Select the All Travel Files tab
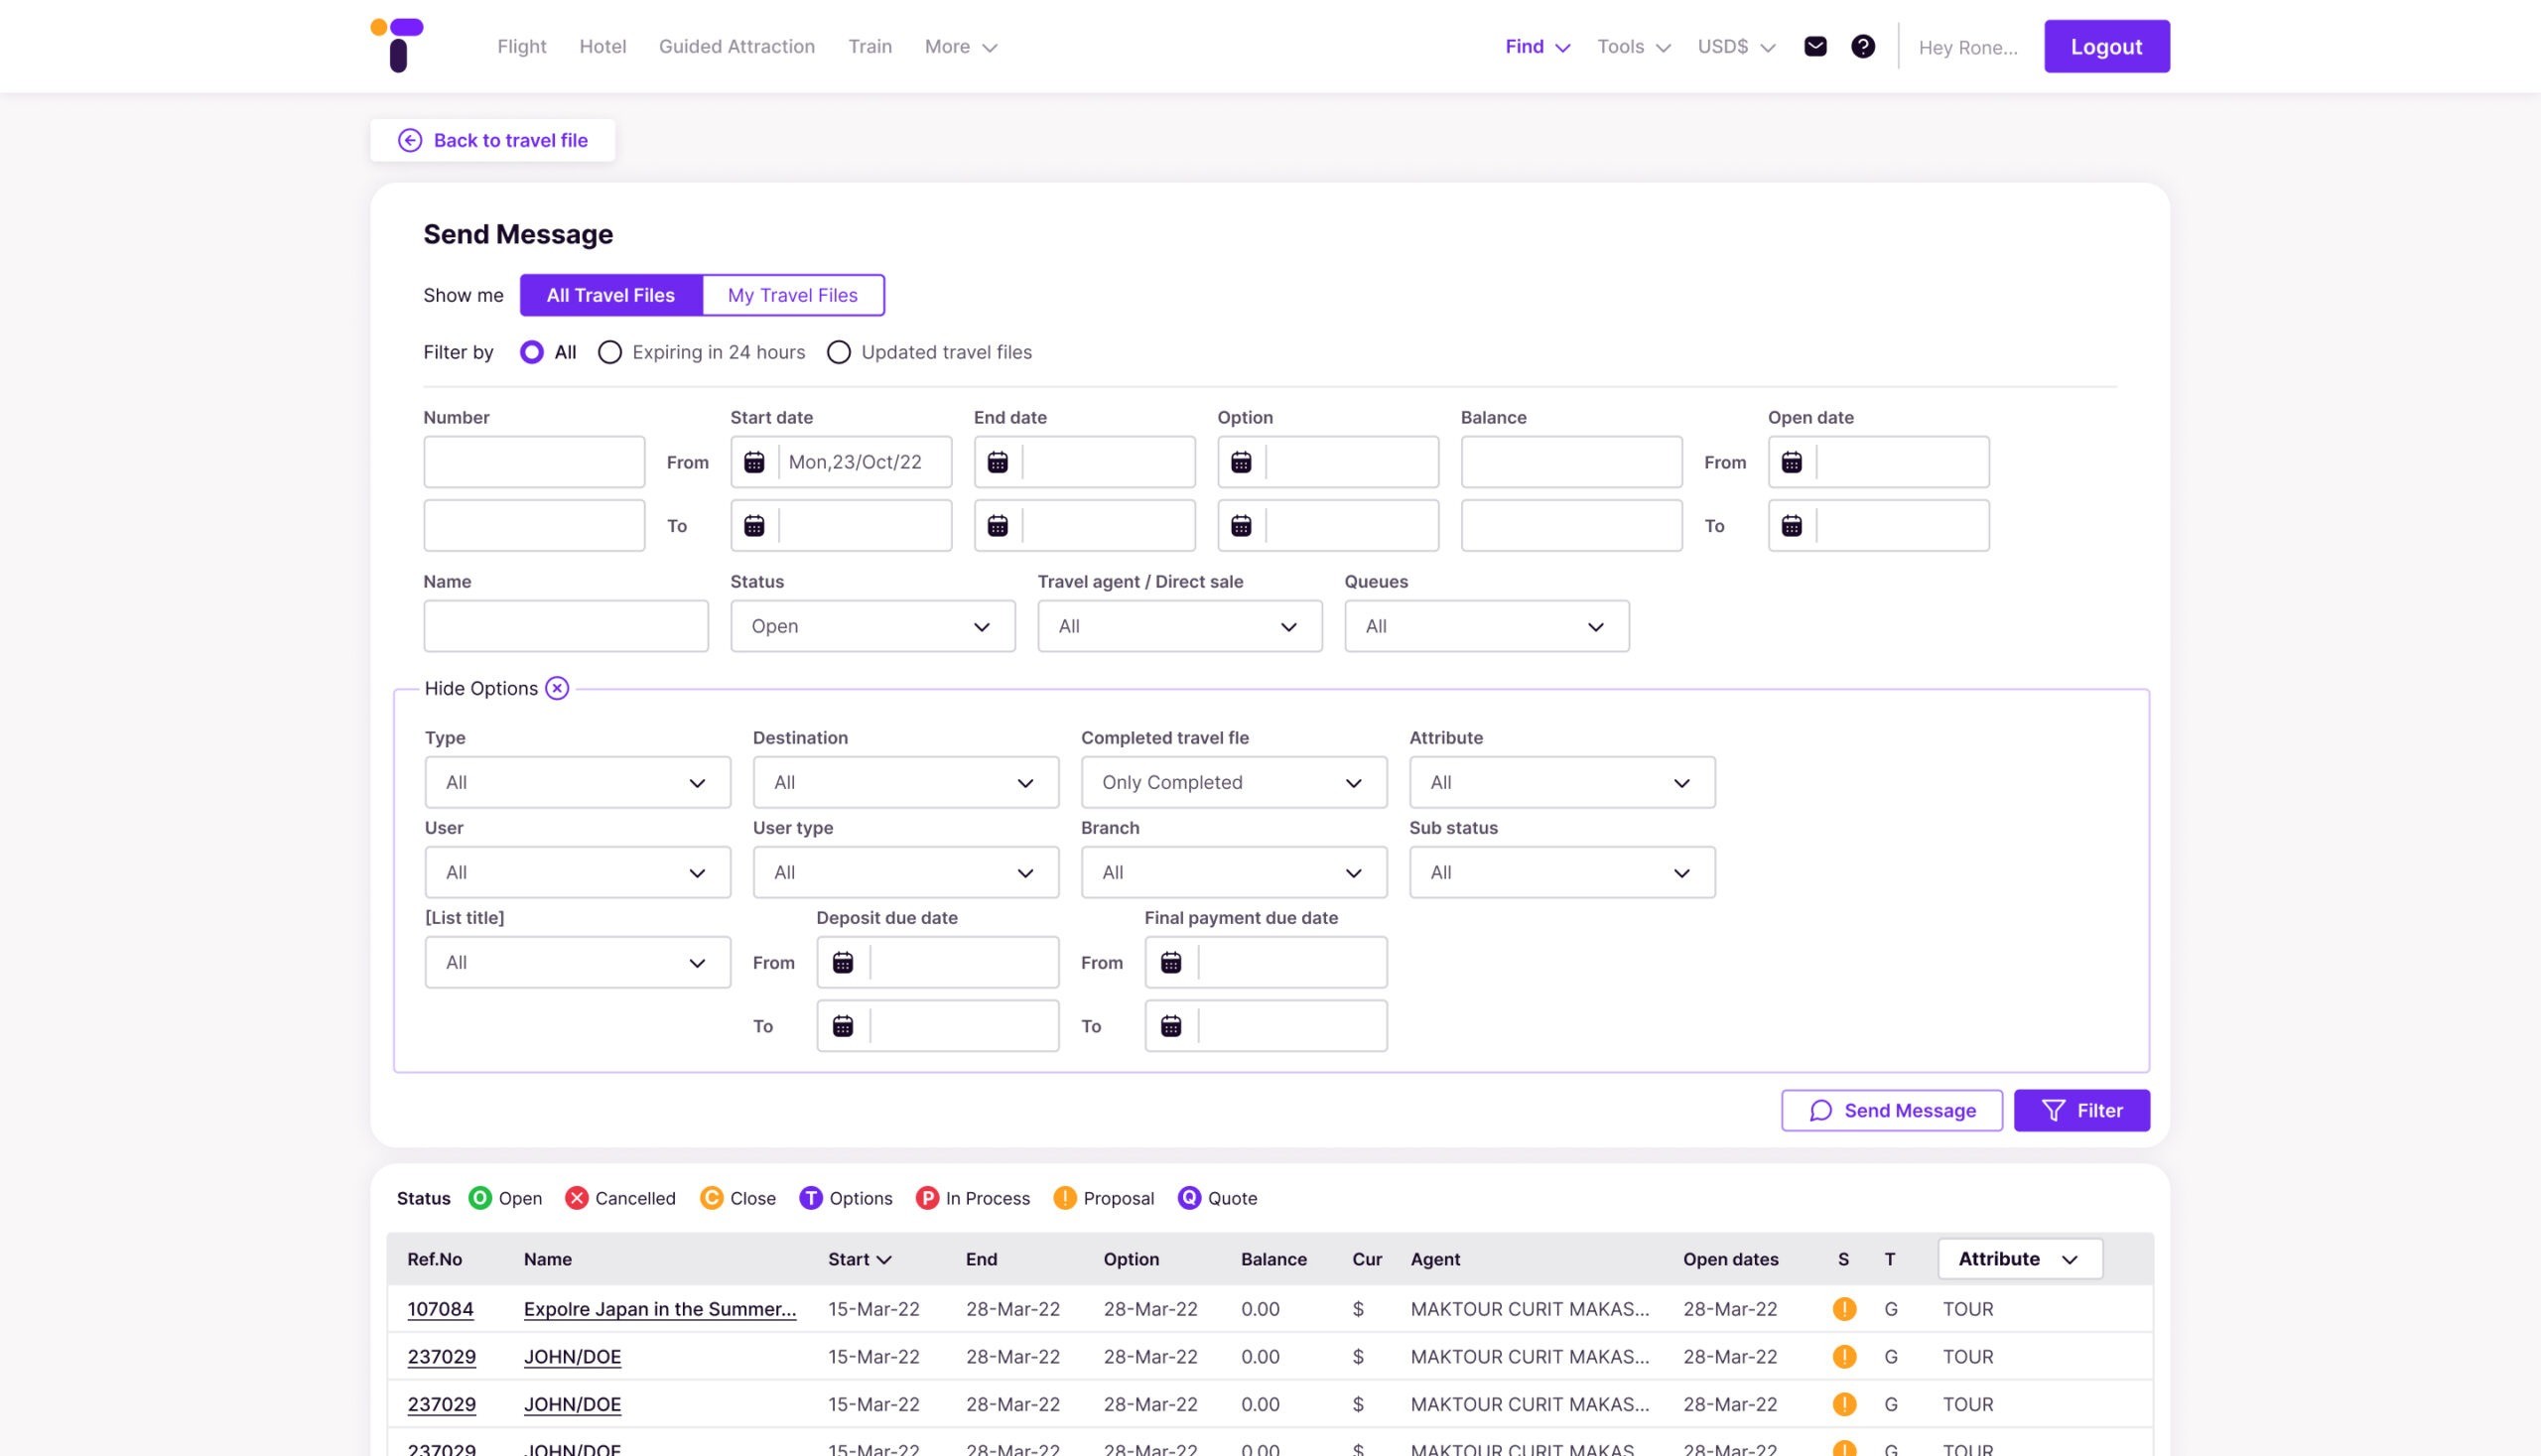 [x=610, y=295]
